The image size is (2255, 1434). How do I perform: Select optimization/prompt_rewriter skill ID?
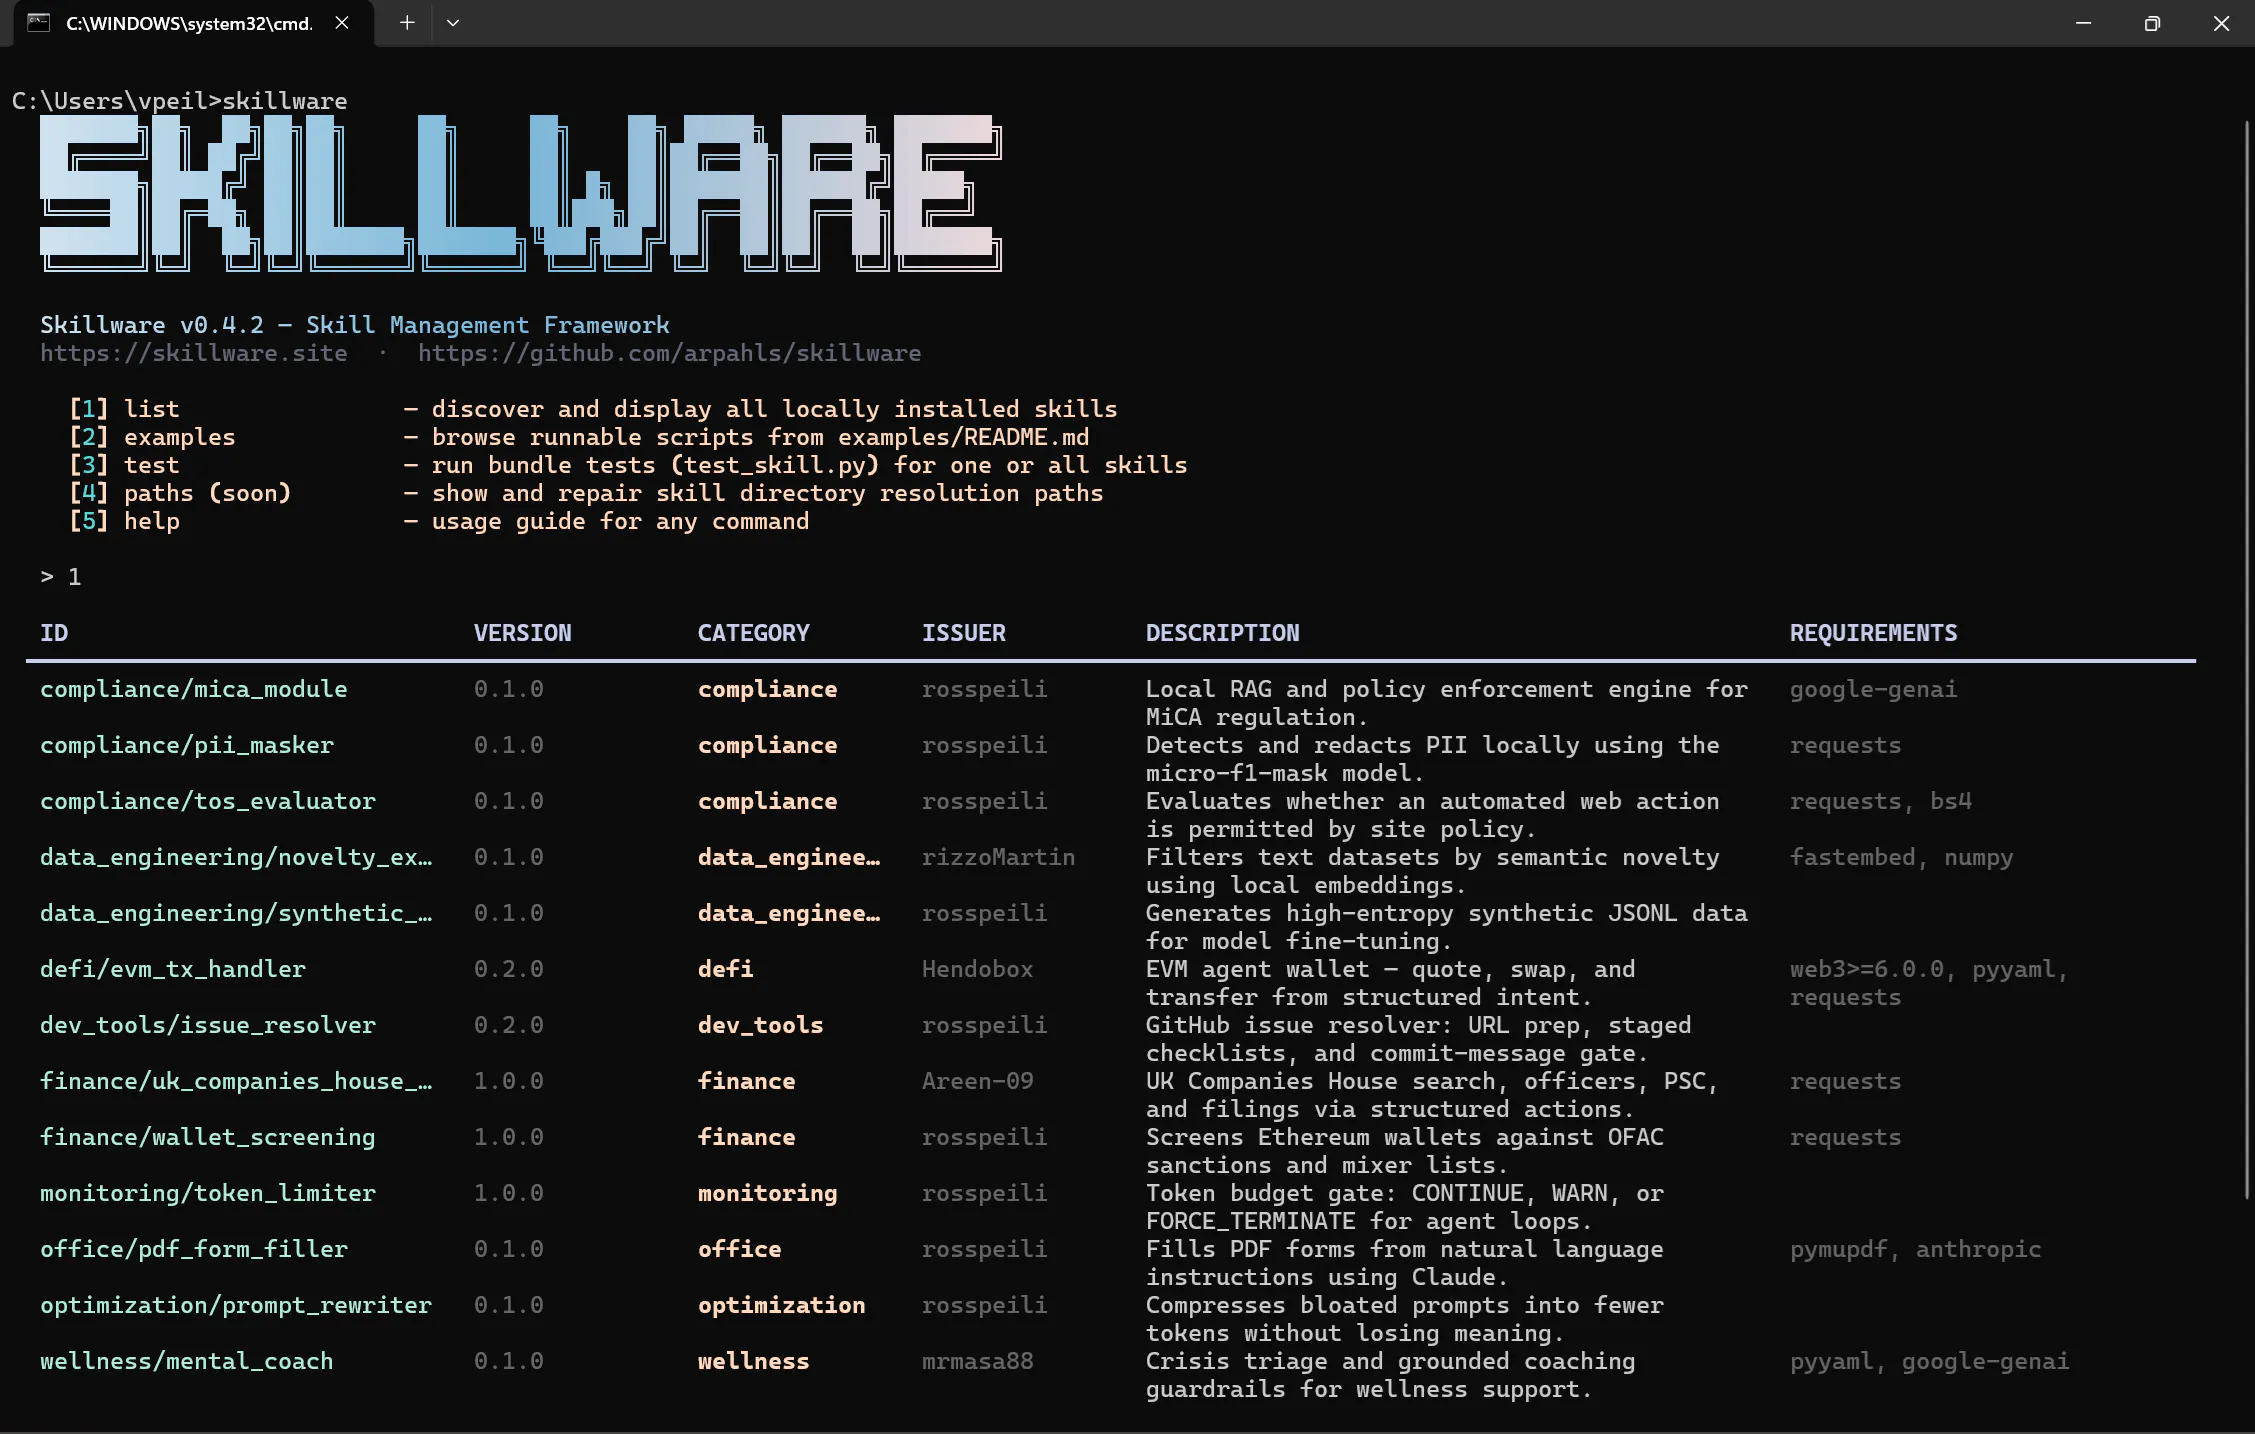[x=236, y=1305]
